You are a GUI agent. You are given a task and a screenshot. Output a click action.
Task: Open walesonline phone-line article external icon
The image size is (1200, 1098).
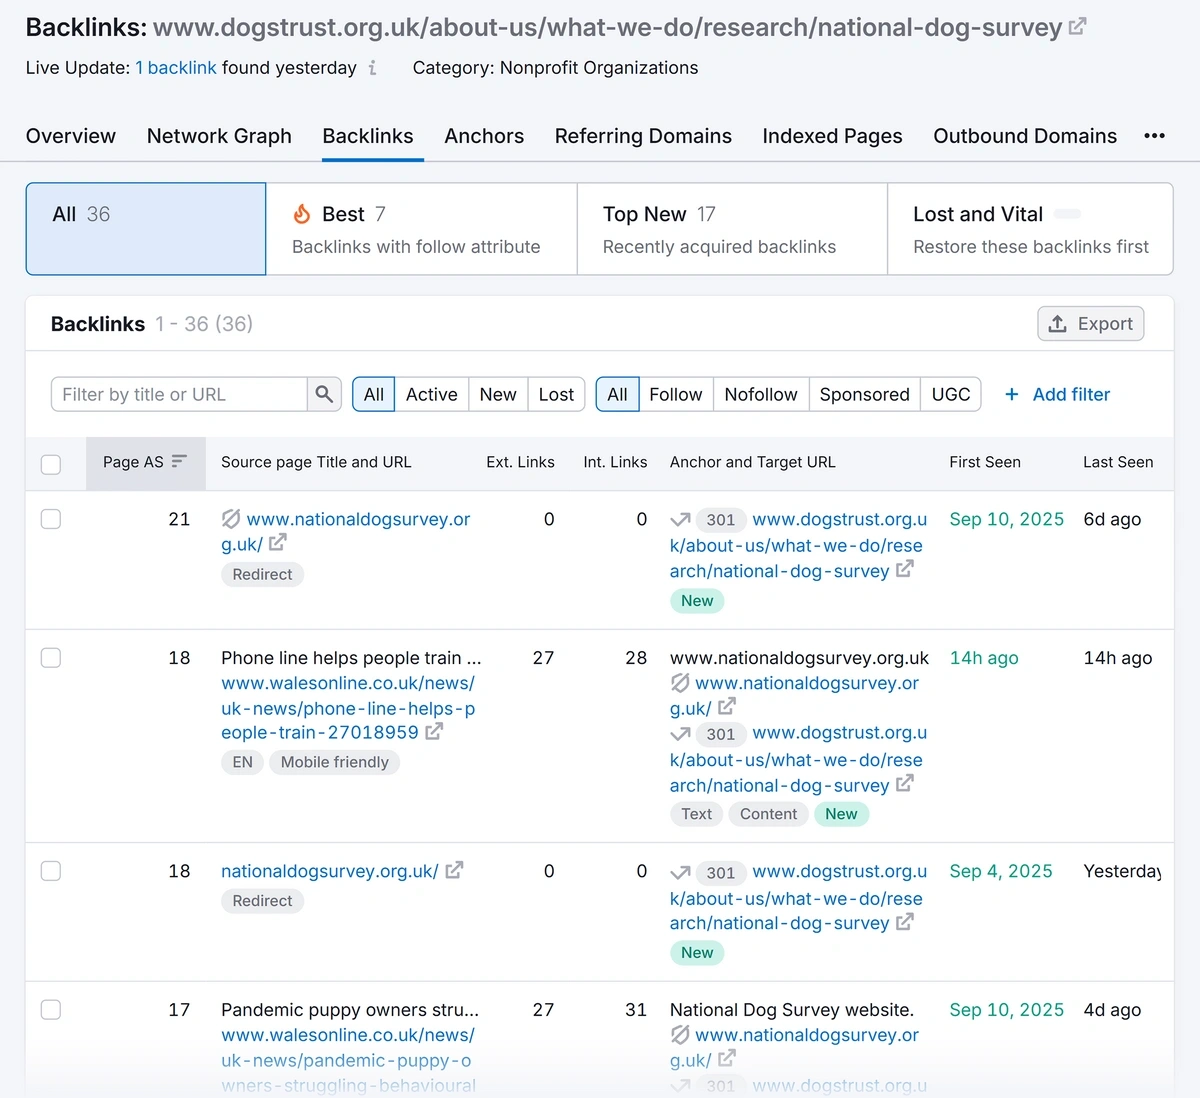(x=434, y=732)
